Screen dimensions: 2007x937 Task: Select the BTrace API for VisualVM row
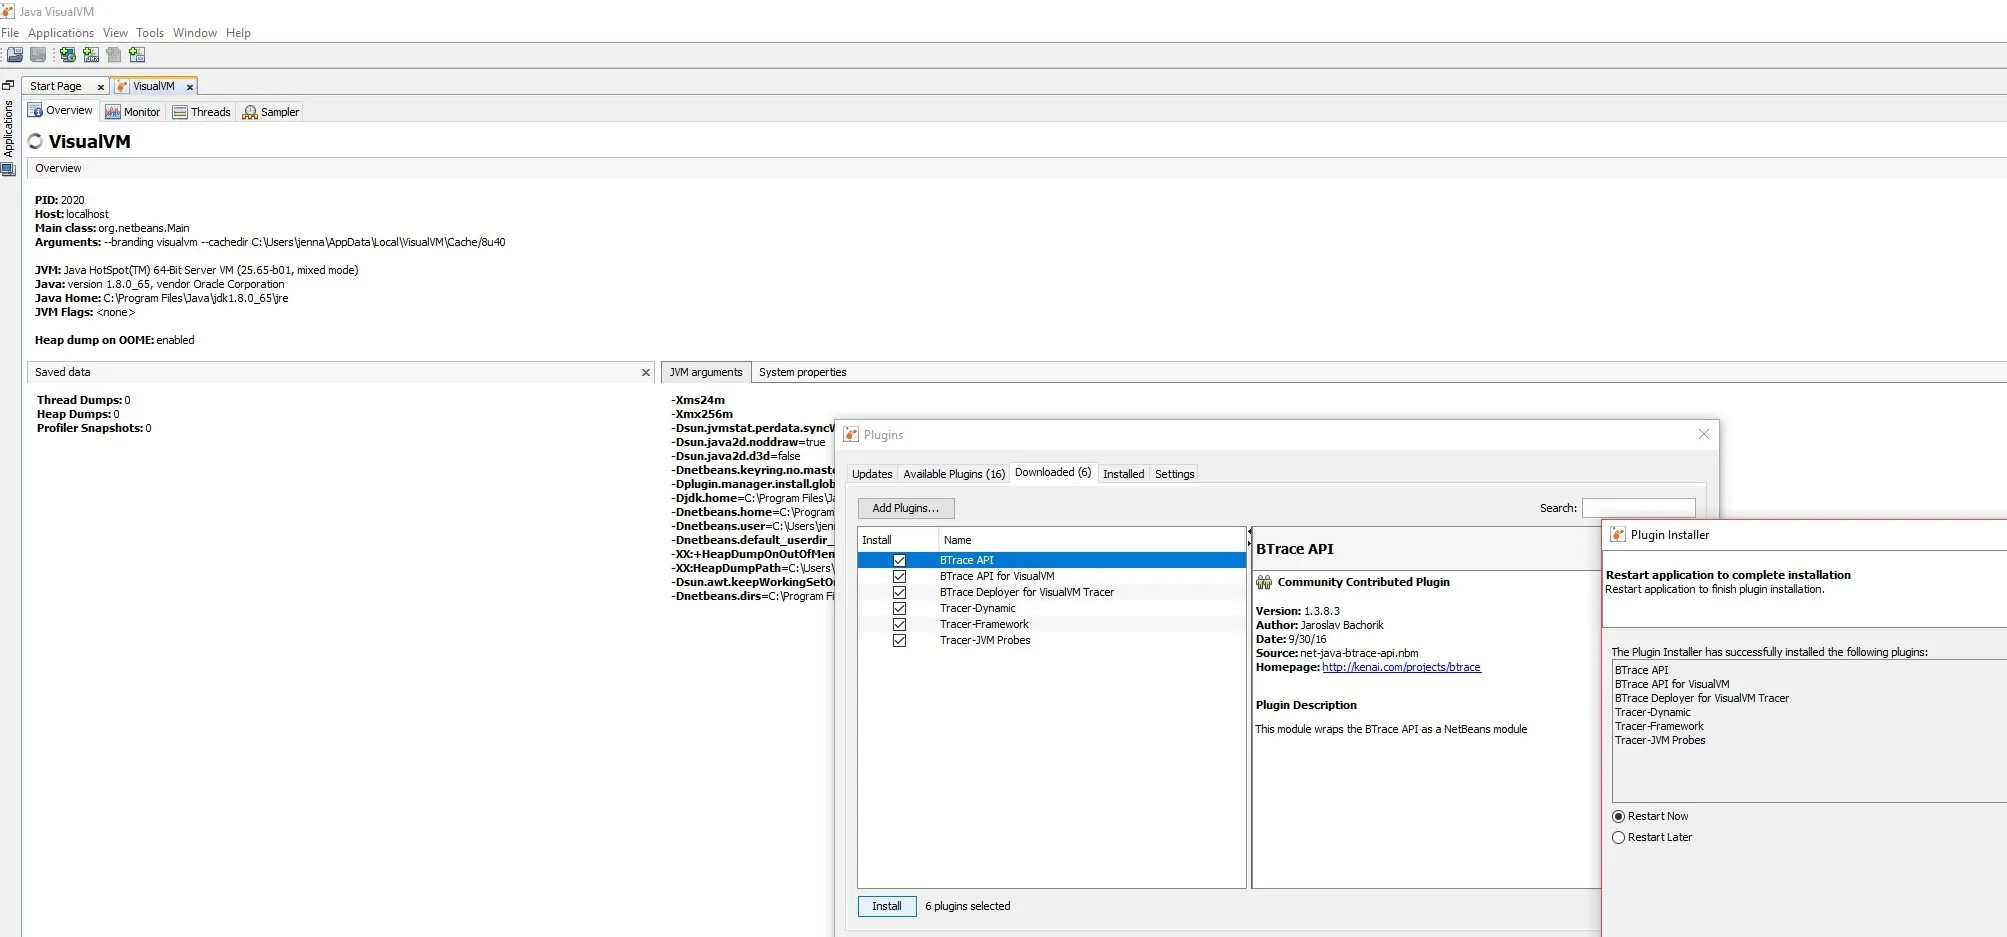(1052, 576)
